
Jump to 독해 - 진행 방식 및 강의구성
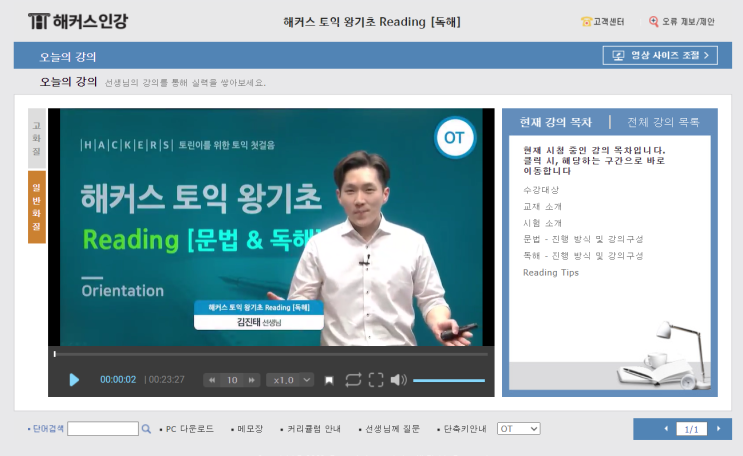(x=583, y=256)
